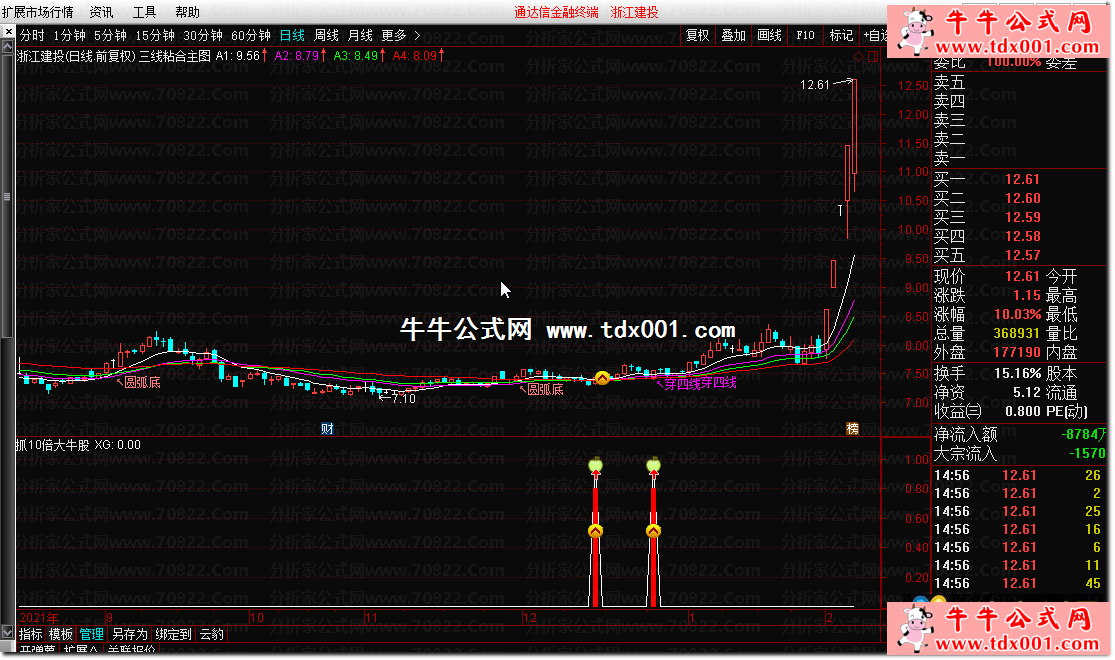Click the 榜 ranking marker icon
1115x660 pixels.
coord(852,429)
